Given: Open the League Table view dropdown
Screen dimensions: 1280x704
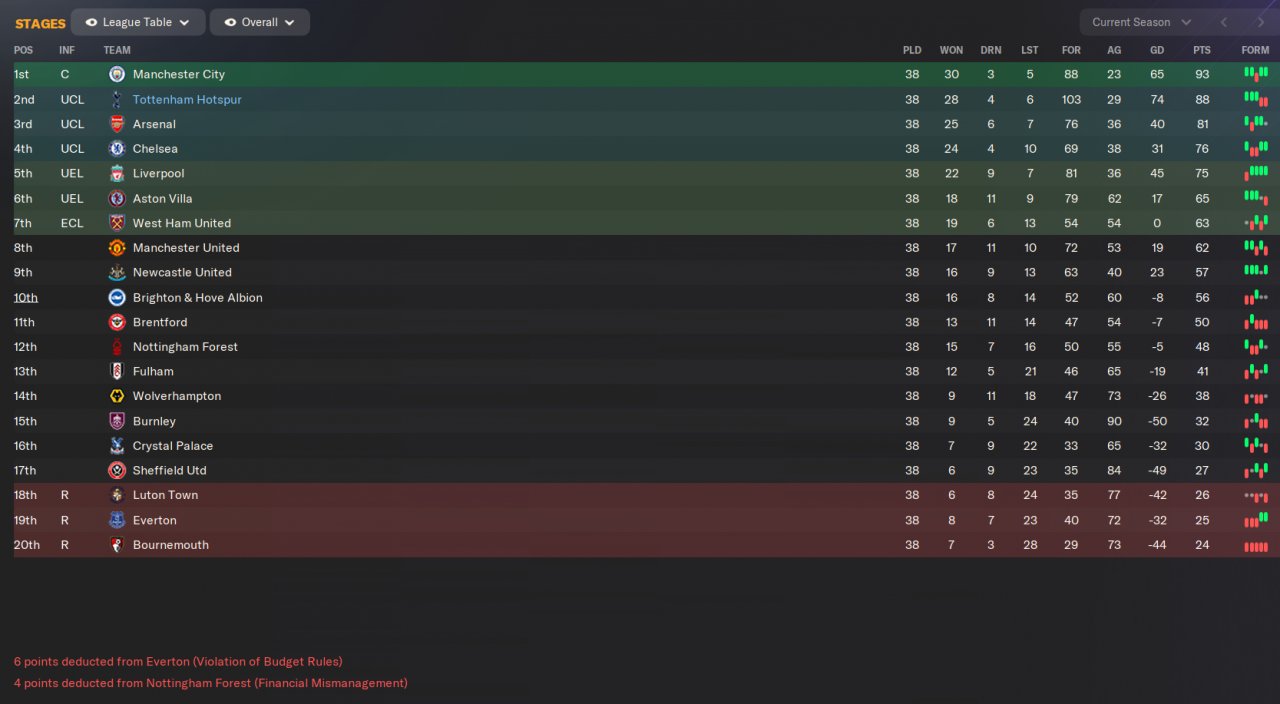Looking at the screenshot, I should pos(138,22).
